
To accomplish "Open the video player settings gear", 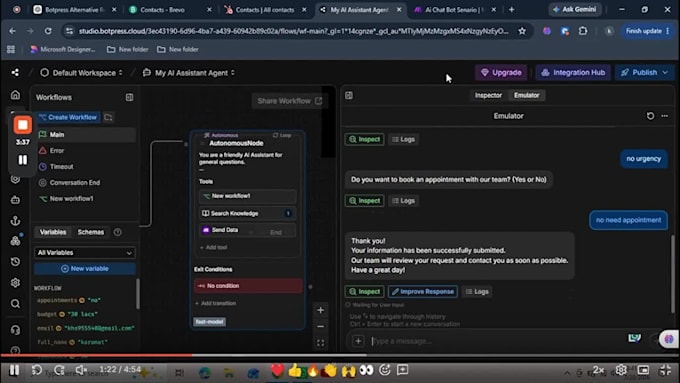I will tap(621, 370).
